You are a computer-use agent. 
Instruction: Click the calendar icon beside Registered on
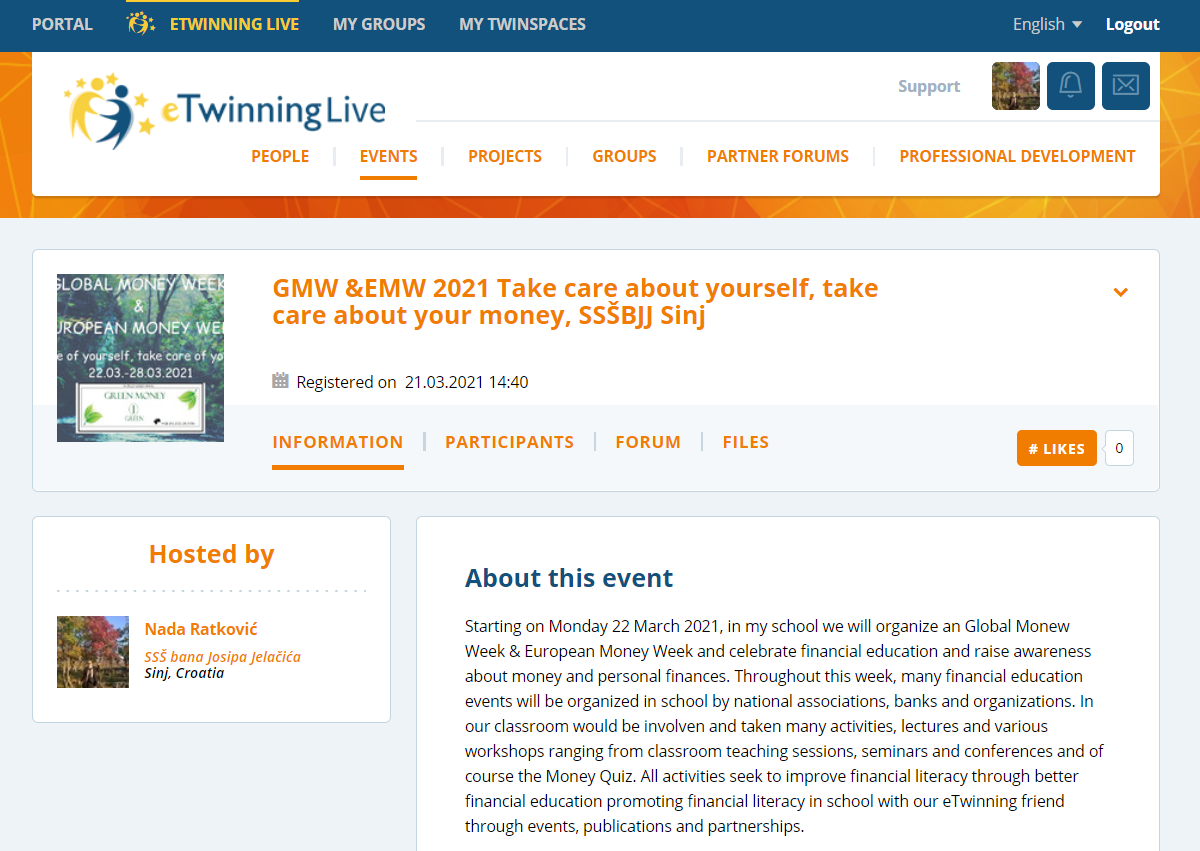(x=280, y=380)
